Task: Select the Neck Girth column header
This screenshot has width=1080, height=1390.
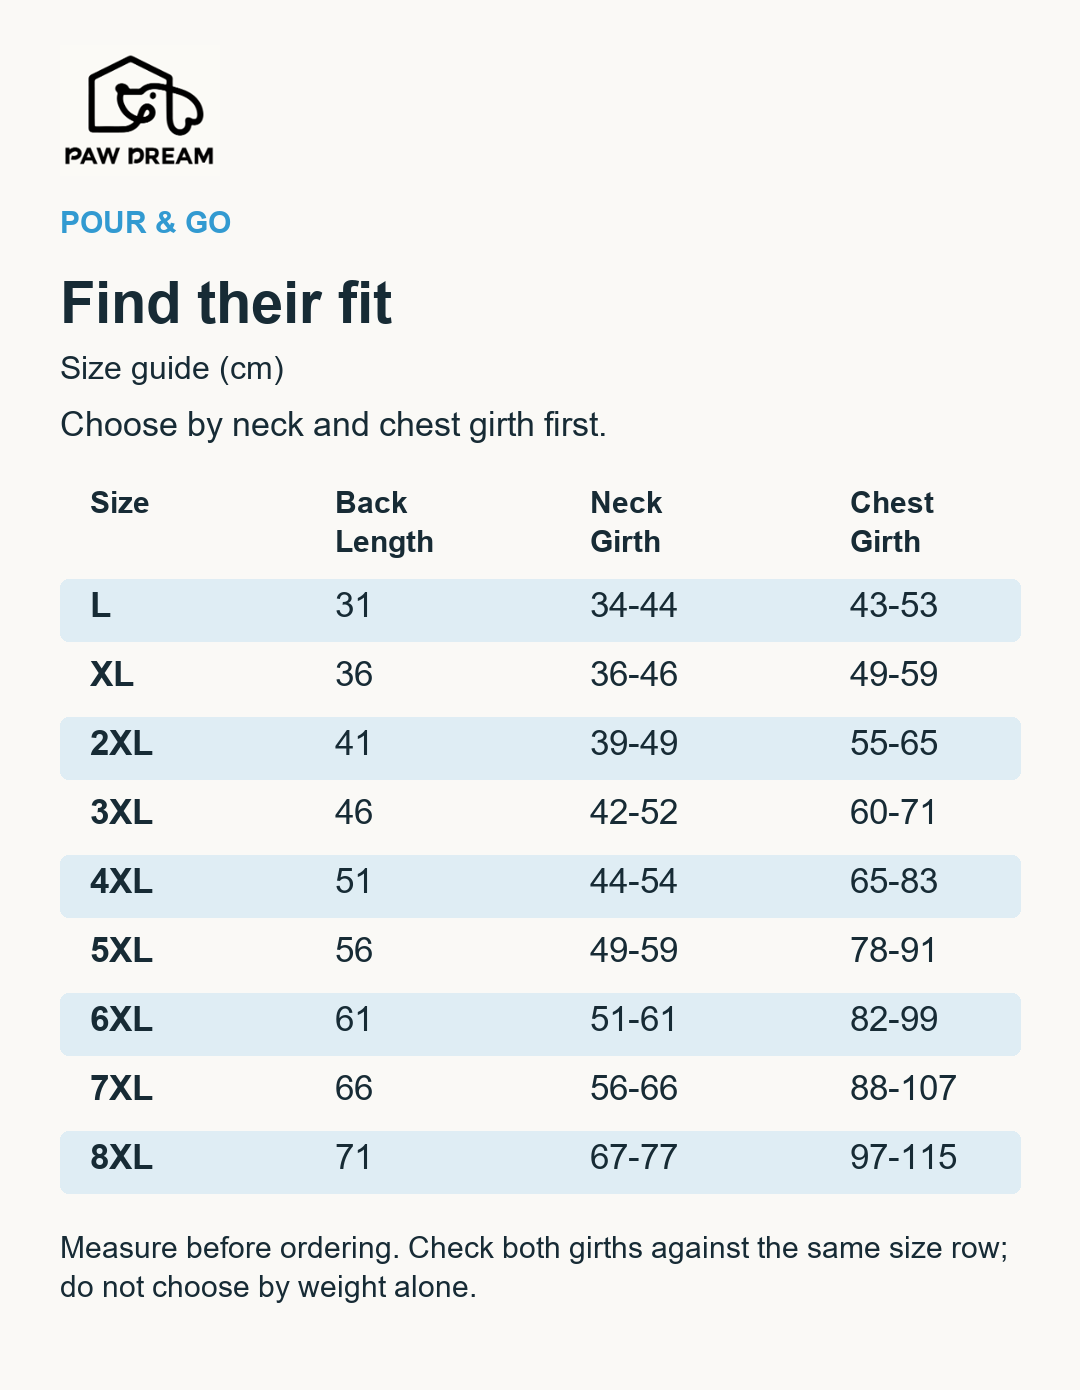Action: [626, 522]
